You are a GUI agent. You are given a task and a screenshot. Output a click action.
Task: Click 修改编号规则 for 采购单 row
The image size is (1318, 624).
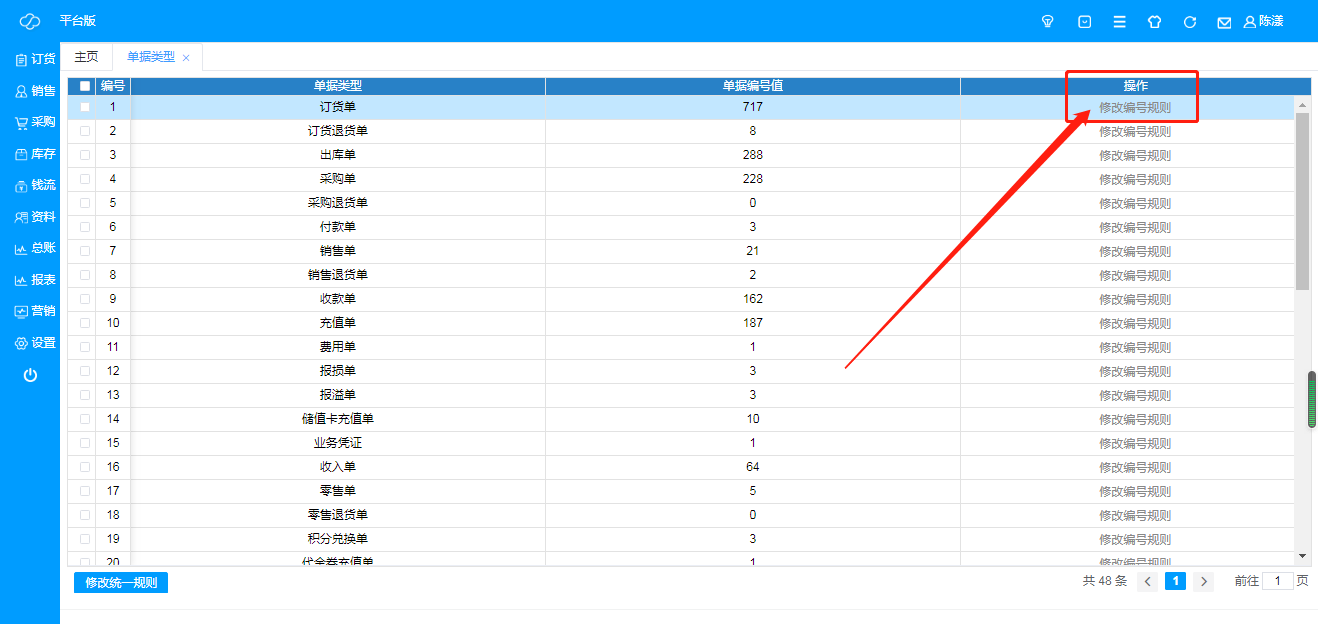click(1135, 179)
